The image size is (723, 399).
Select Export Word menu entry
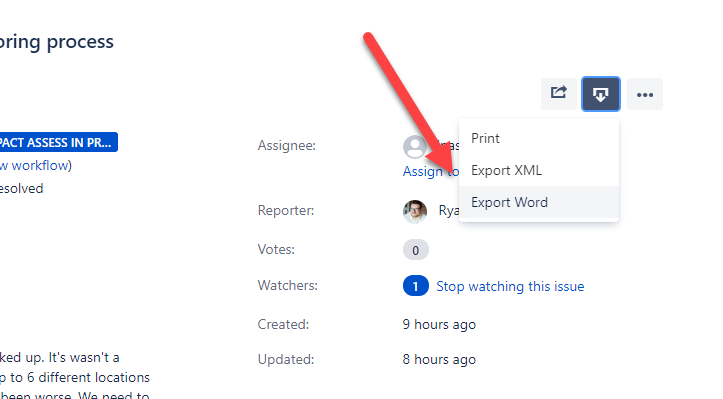coord(539,202)
